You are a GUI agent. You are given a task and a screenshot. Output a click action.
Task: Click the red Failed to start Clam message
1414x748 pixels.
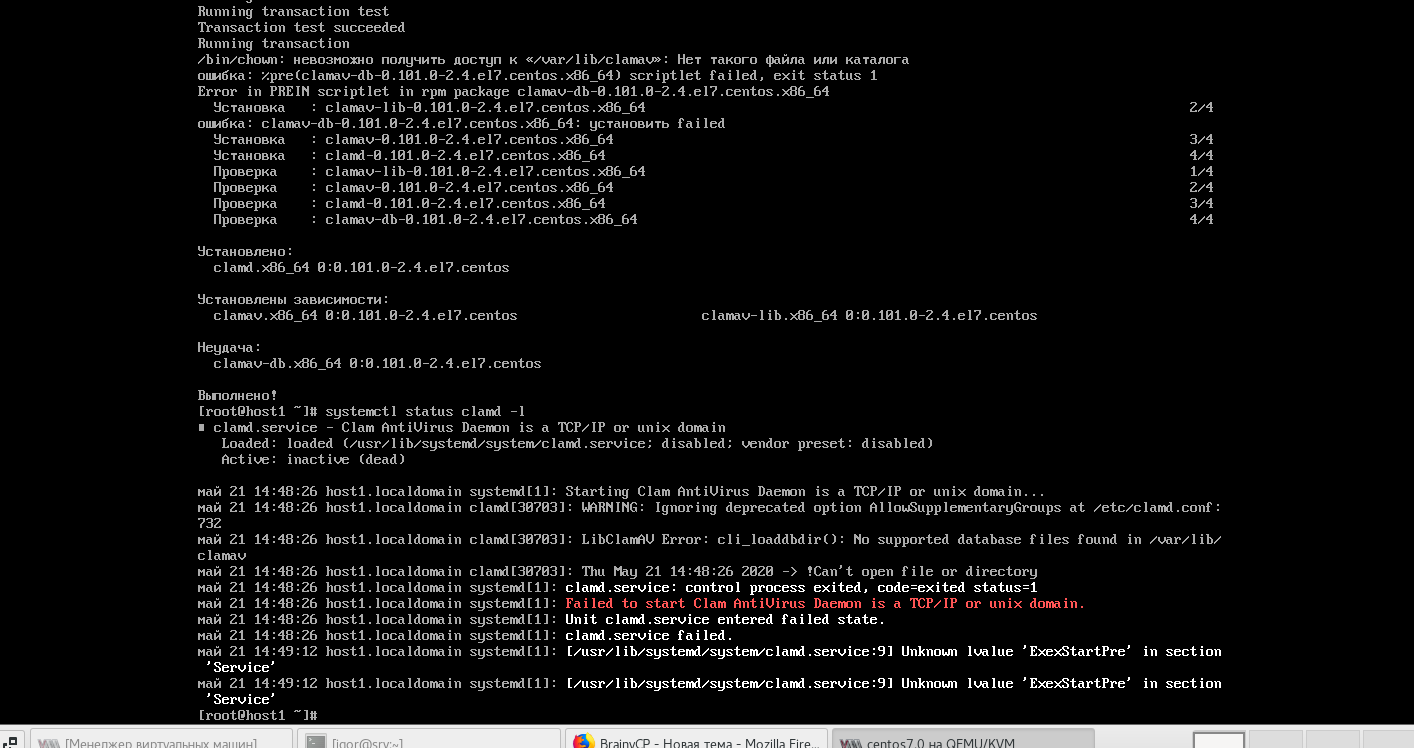tap(824, 603)
